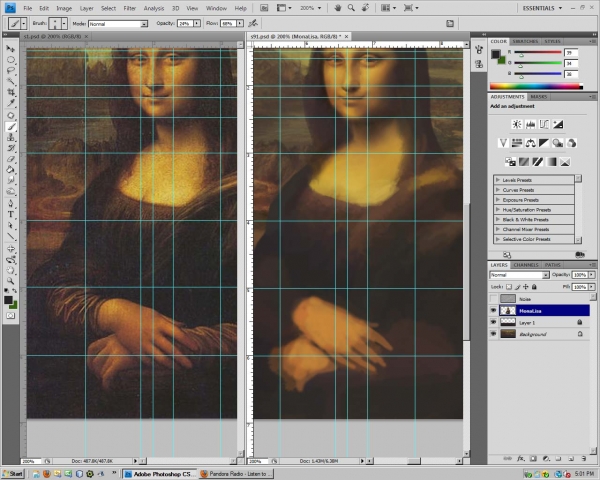
Task: Add a Color Balance adjustment
Action: pos(530,143)
